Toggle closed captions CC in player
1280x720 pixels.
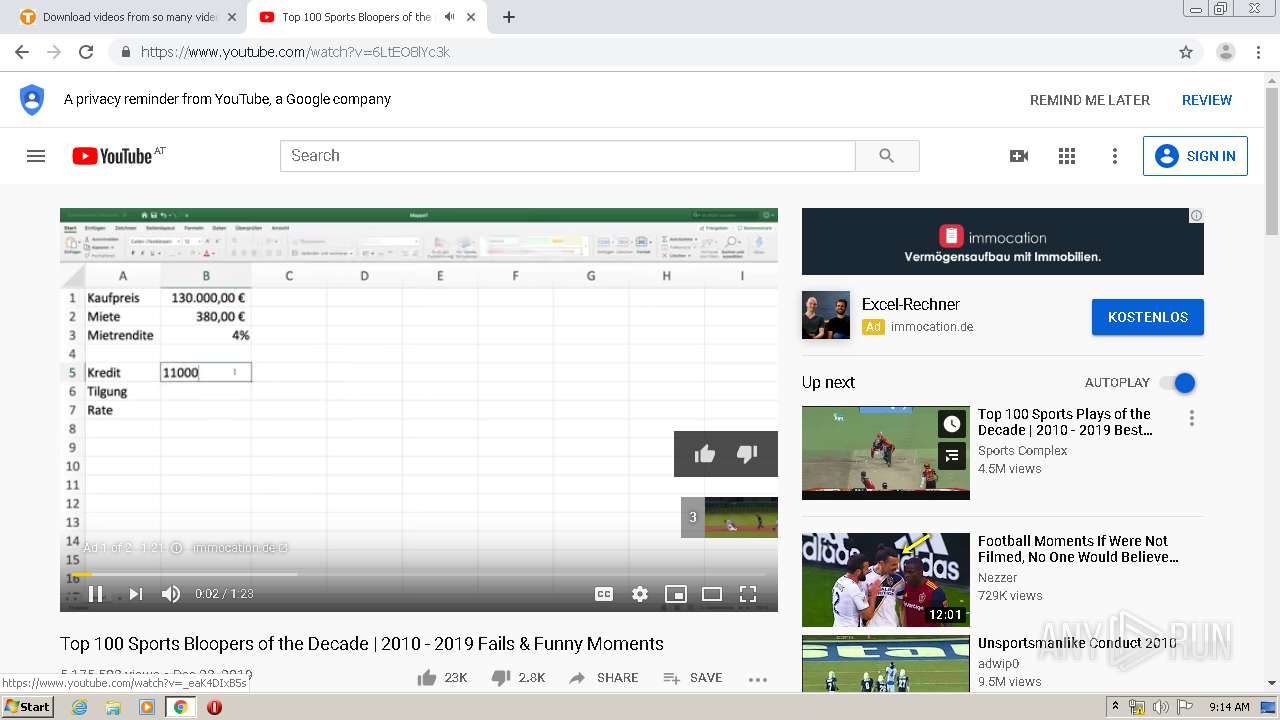(x=604, y=594)
